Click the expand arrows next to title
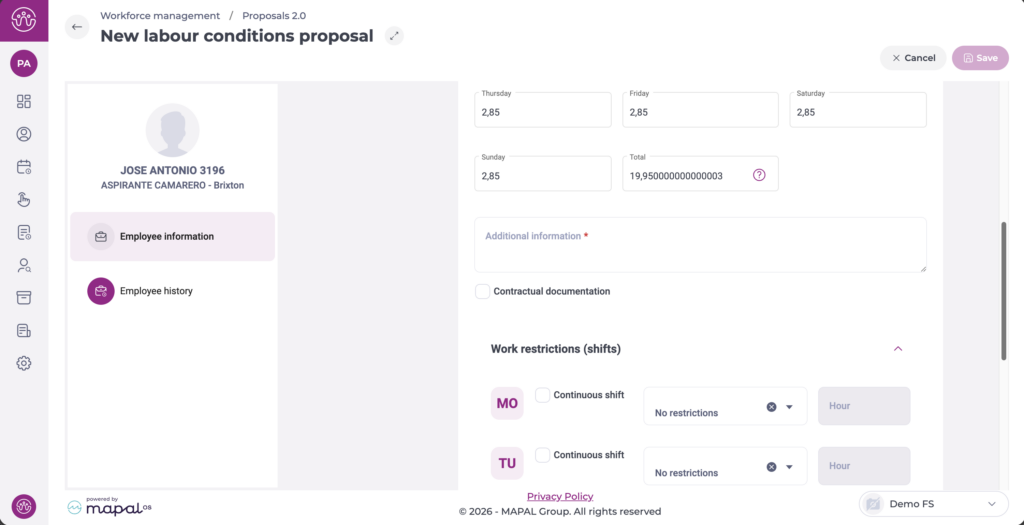This screenshot has width=1024, height=525. point(395,36)
